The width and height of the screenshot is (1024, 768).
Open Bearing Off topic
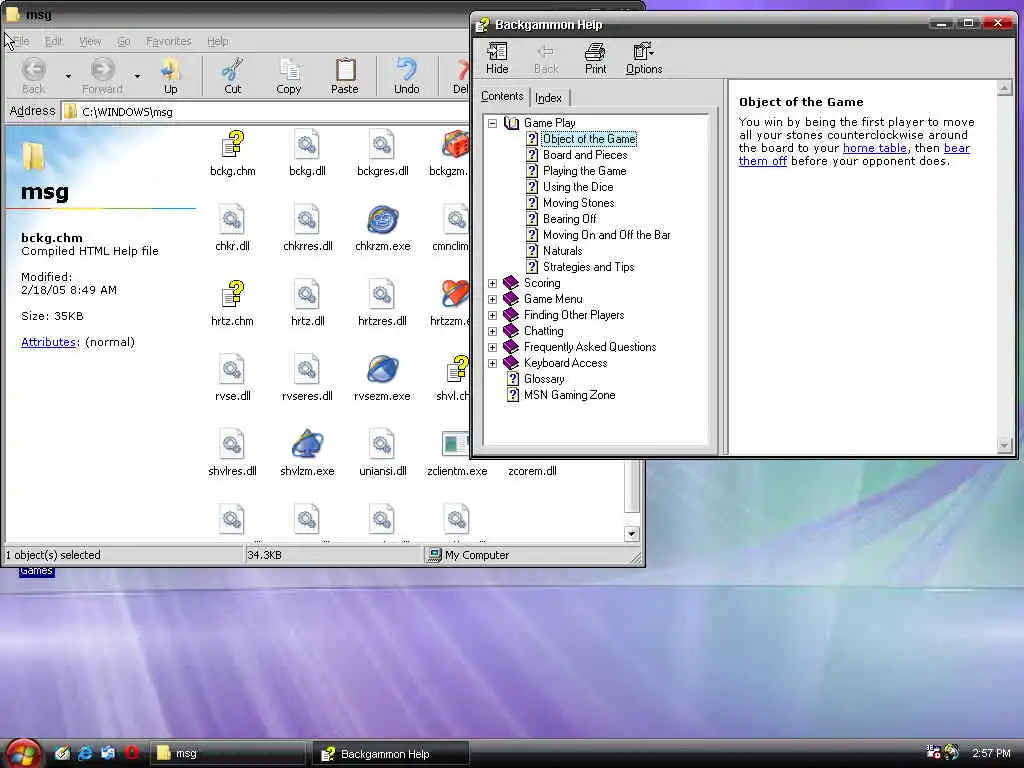point(569,219)
